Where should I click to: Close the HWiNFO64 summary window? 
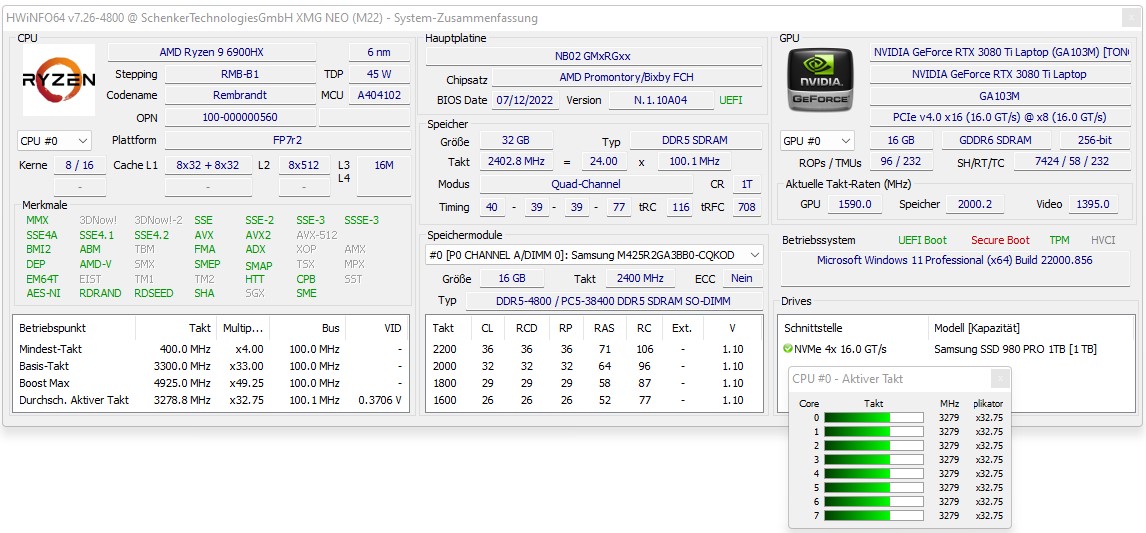coord(1133,18)
